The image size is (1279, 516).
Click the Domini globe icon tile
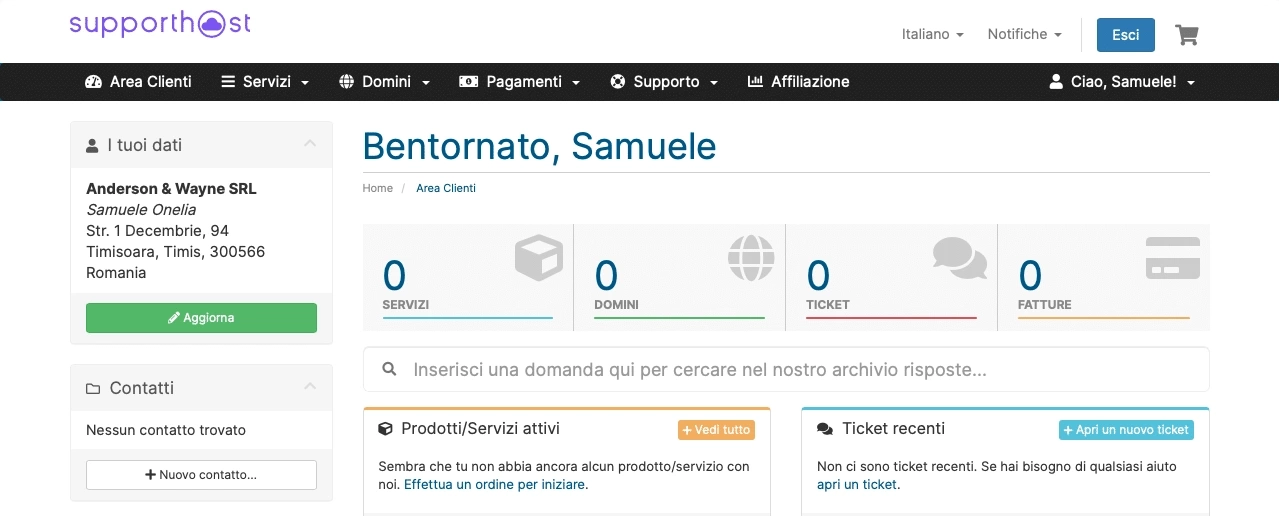click(x=751, y=258)
